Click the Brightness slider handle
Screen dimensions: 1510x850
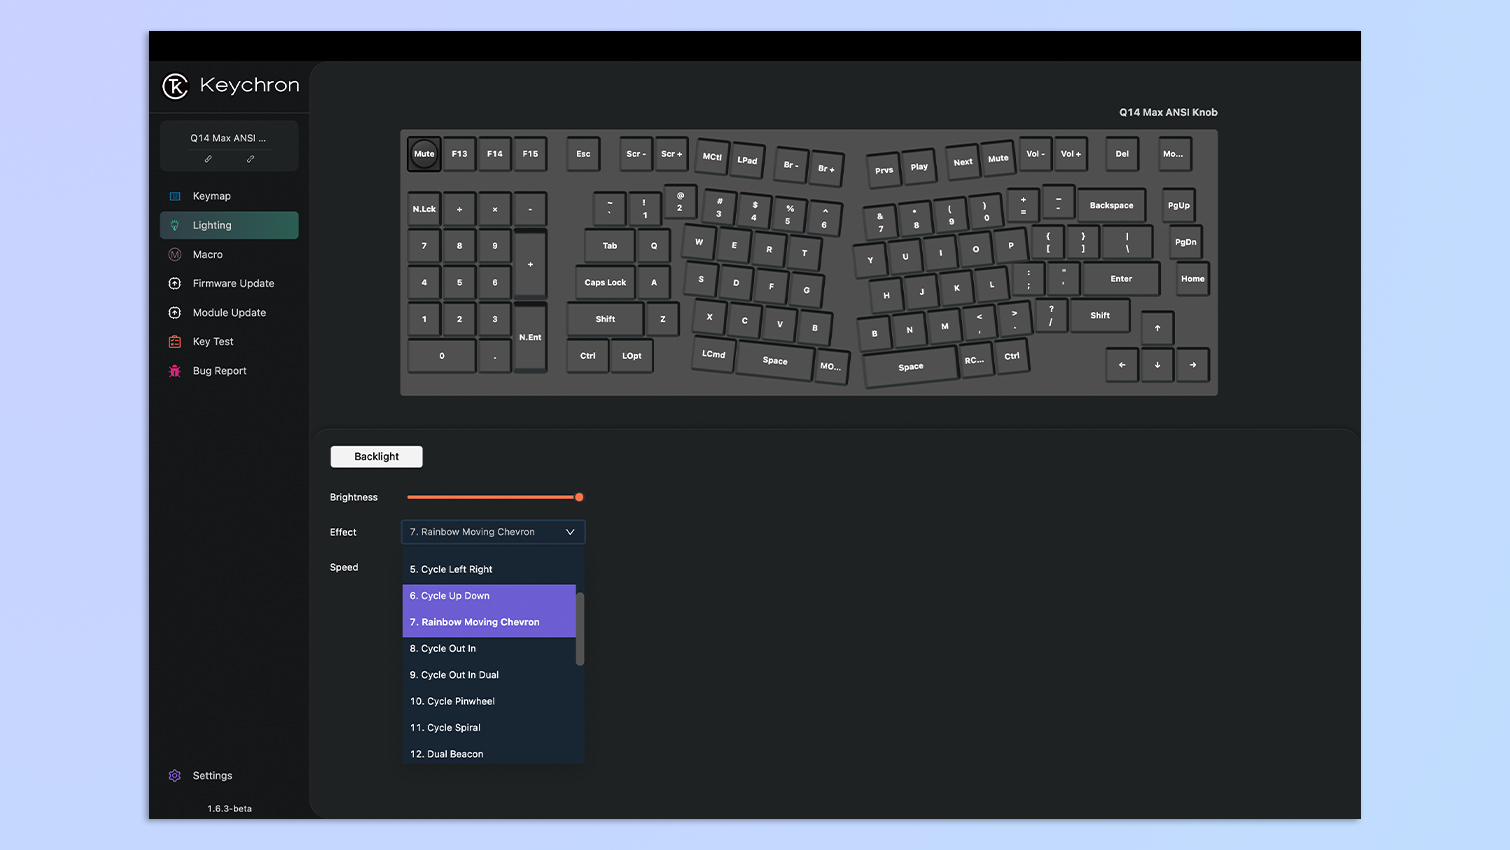(x=579, y=497)
